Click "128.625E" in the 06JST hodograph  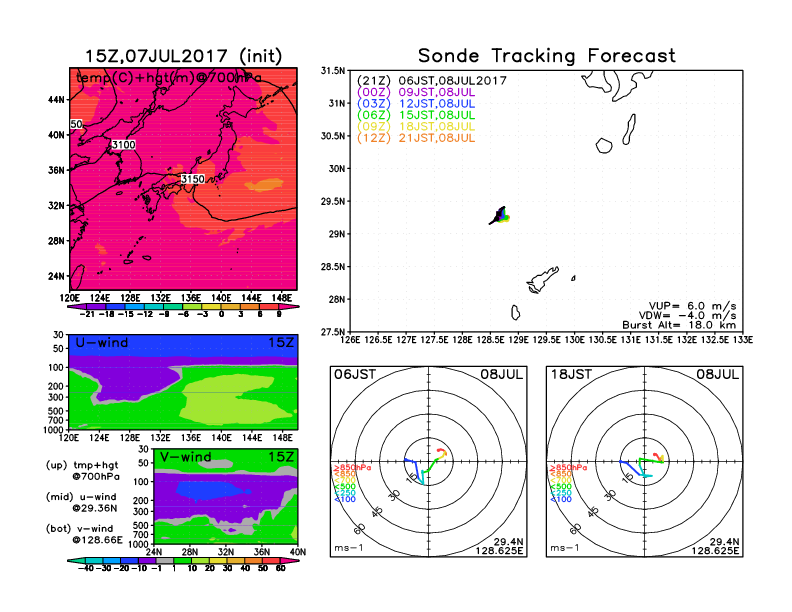pos(499,551)
